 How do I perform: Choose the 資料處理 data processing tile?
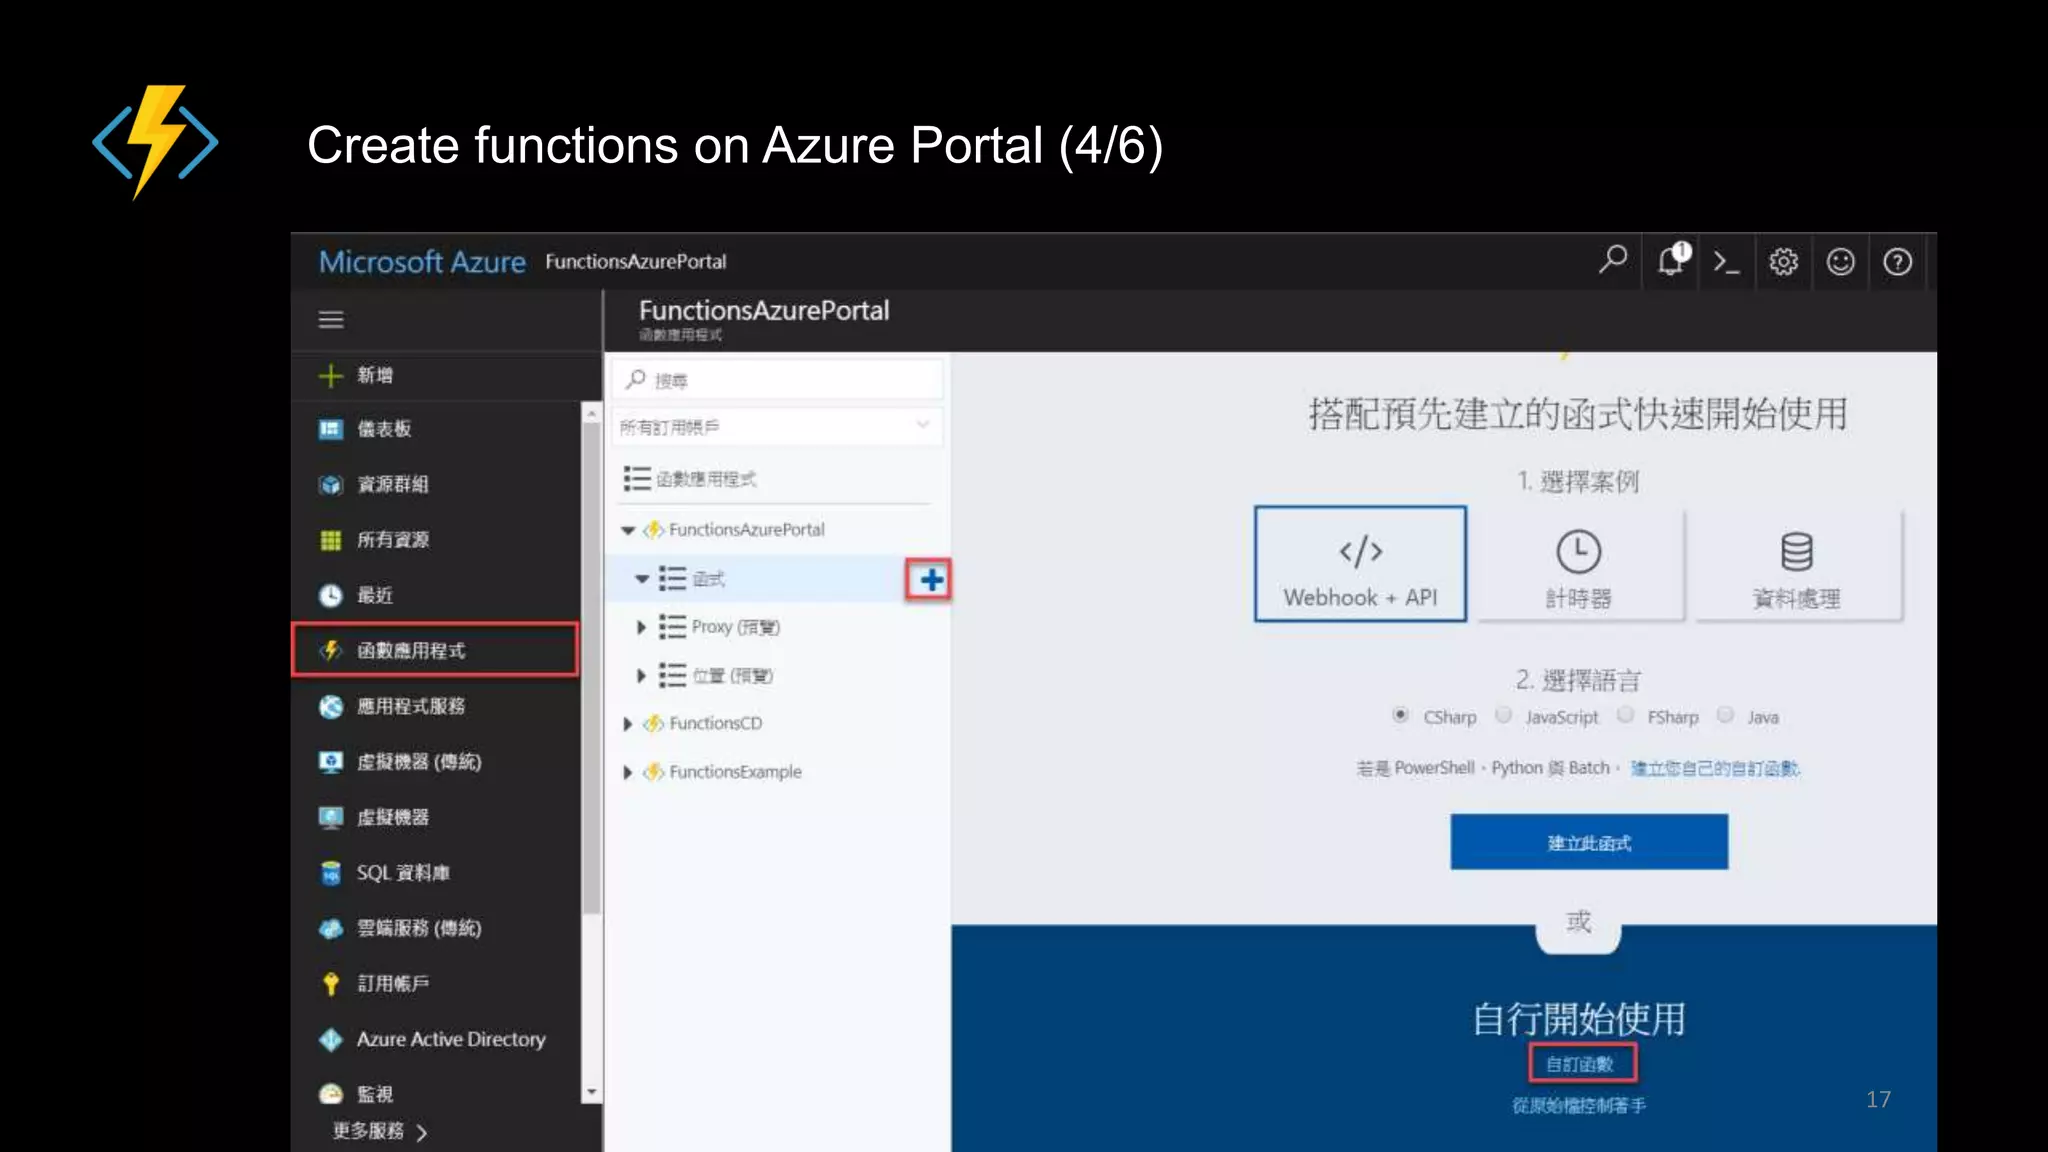pyautogui.click(x=1797, y=565)
